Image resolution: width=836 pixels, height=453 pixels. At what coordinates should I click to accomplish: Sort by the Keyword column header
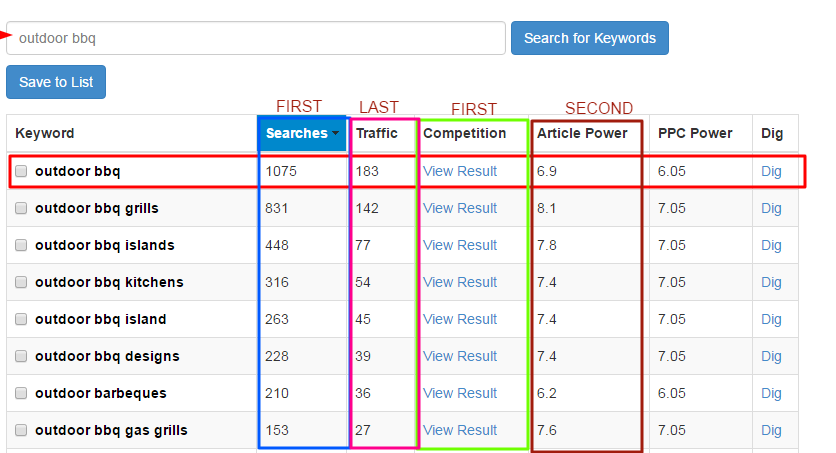pos(45,133)
